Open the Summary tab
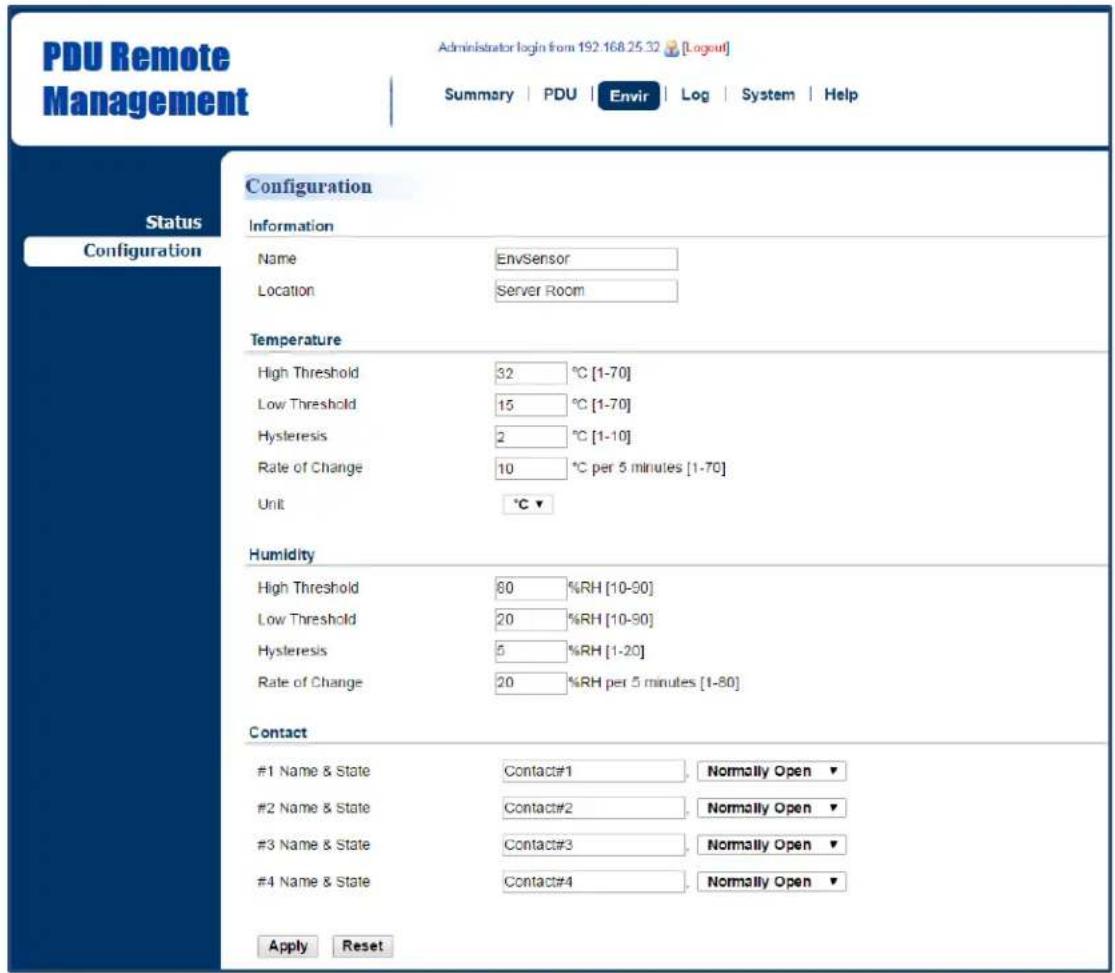Viewport: 1115px width, 973px height. tap(479, 95)
